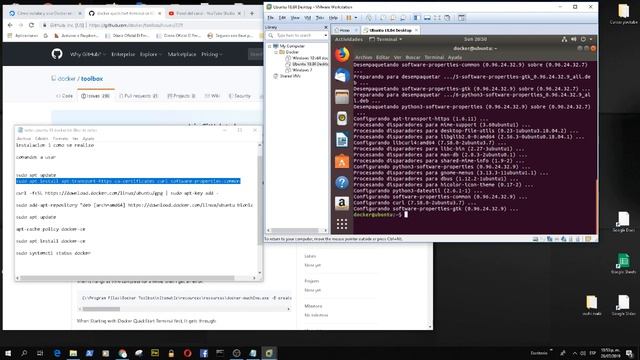Open Cursos youtube desktop folder icon
Viewport: 640px width, 360px height.
tap(623, 14)
